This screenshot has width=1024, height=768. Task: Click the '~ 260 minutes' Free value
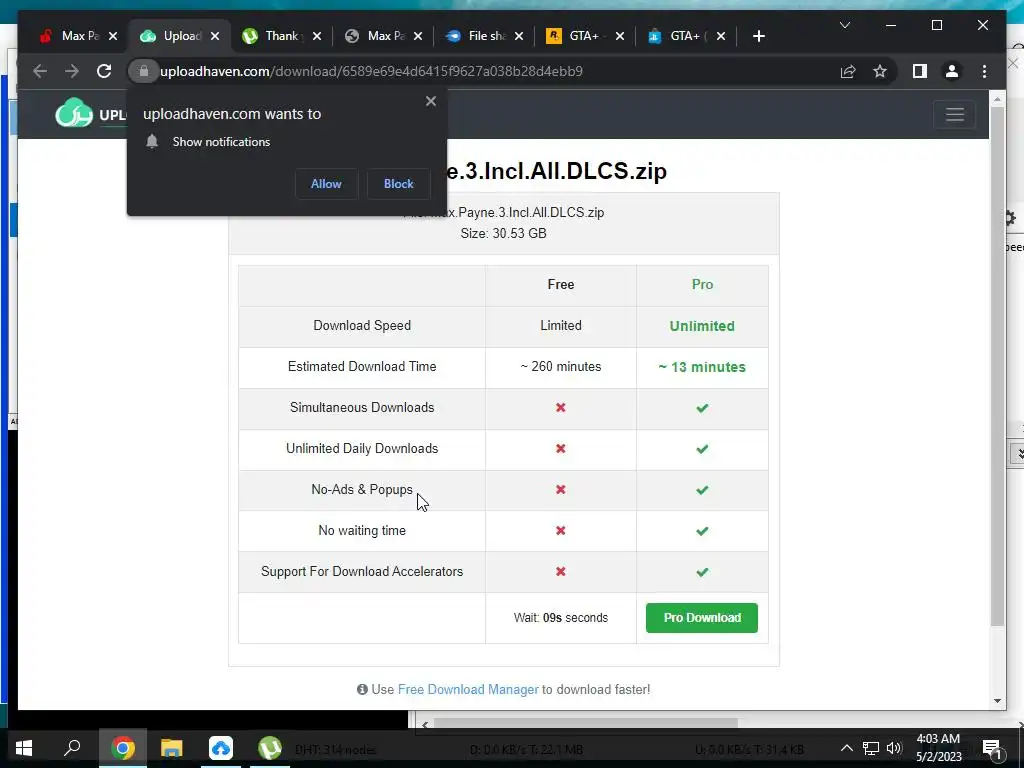[x=560, y=366]
